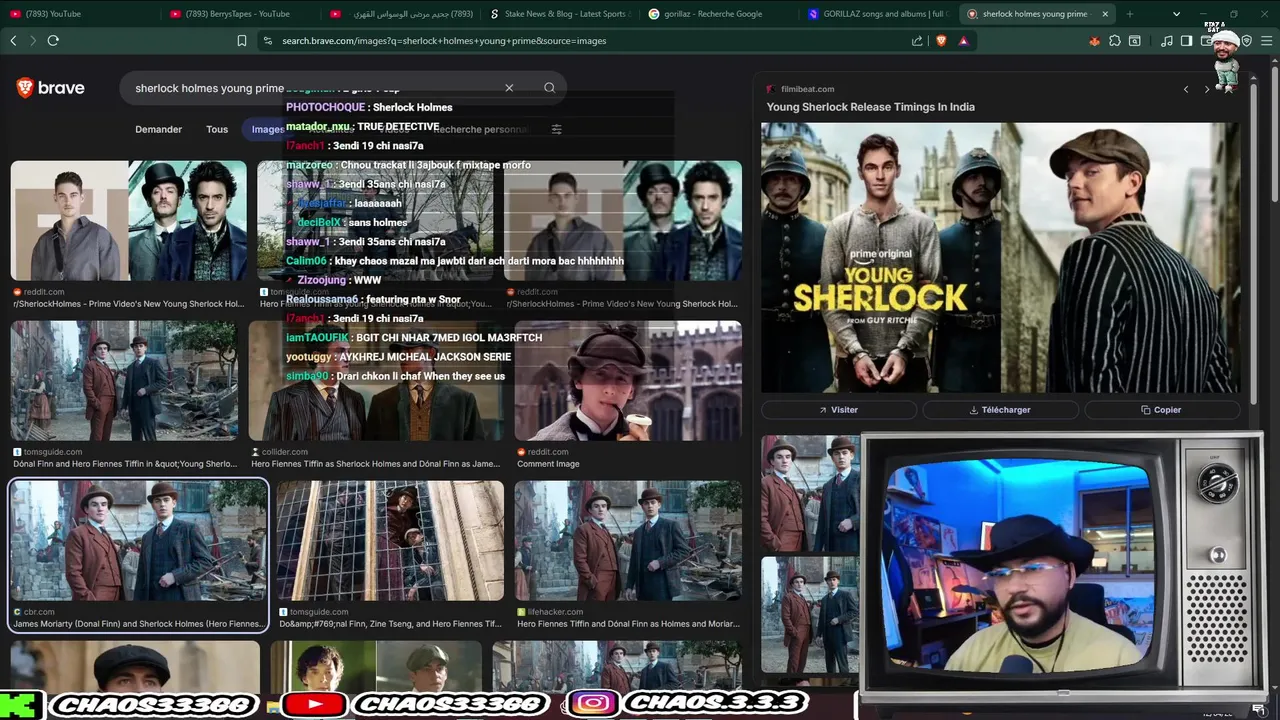Reload the page with refresh icon
Image resolution: width=1280 pixels, height=720 pixels.
pyautogui.click(x=53, y=41)
